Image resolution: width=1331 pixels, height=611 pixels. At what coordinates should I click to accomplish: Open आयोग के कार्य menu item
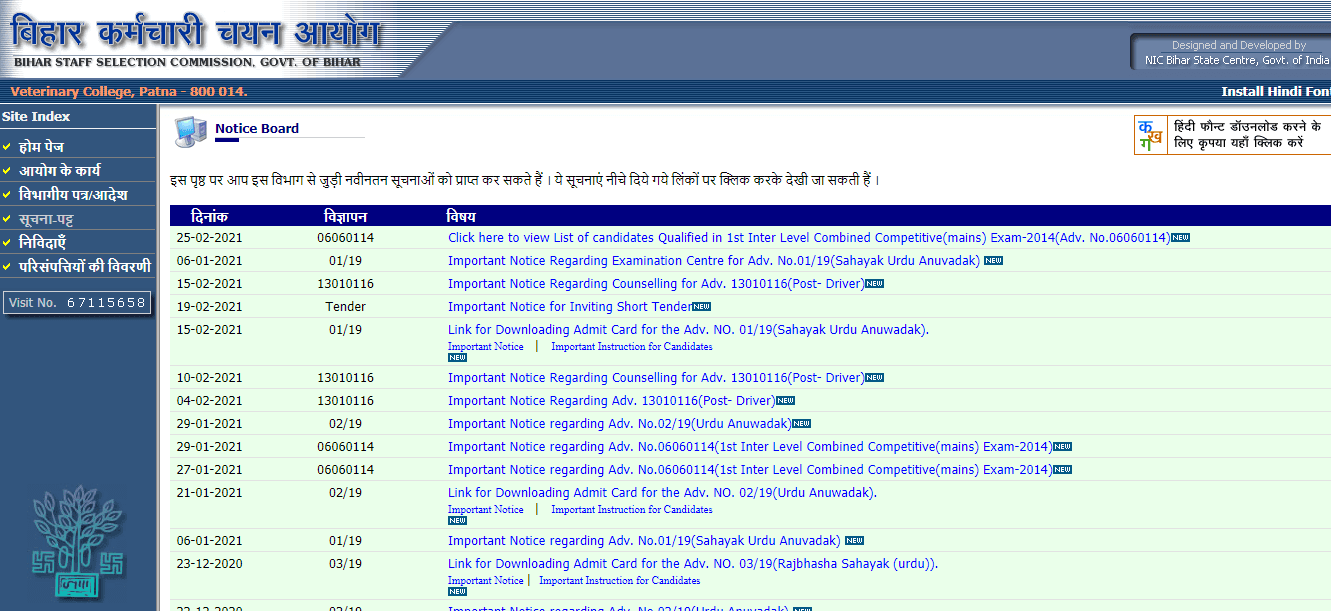[60, 171]
